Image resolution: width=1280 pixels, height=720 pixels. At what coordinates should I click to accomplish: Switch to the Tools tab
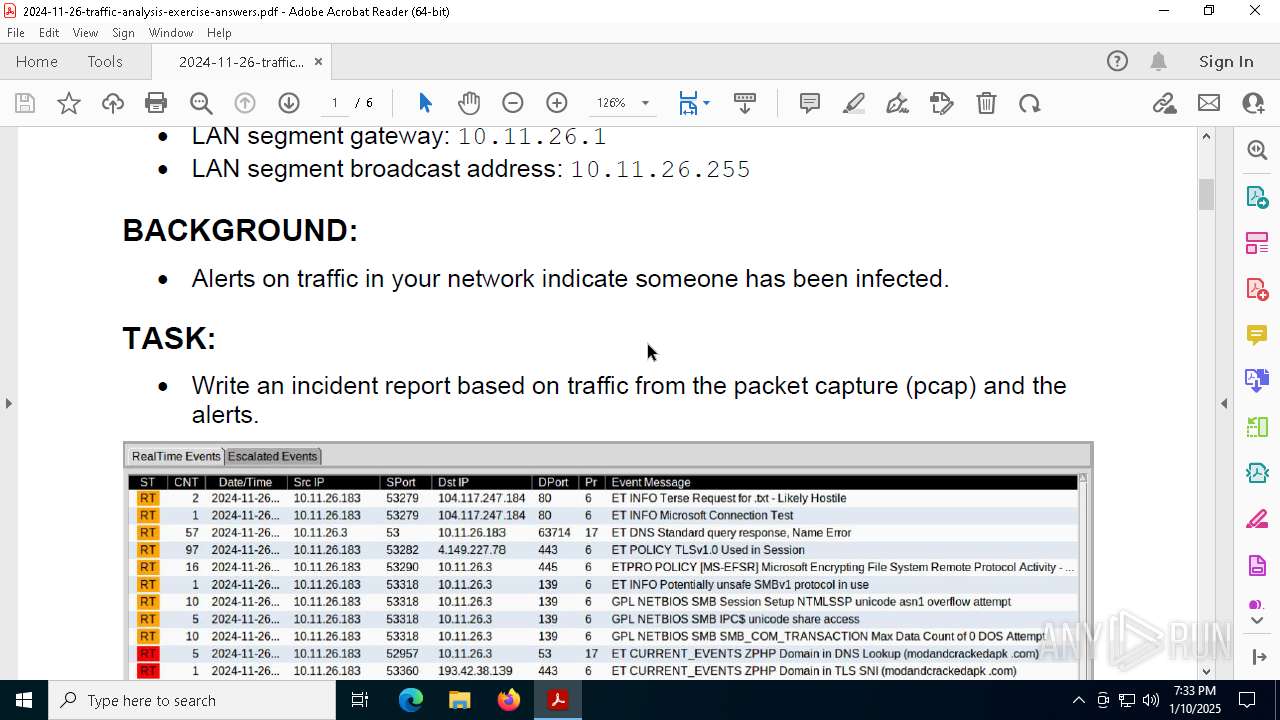click(105, 61)
